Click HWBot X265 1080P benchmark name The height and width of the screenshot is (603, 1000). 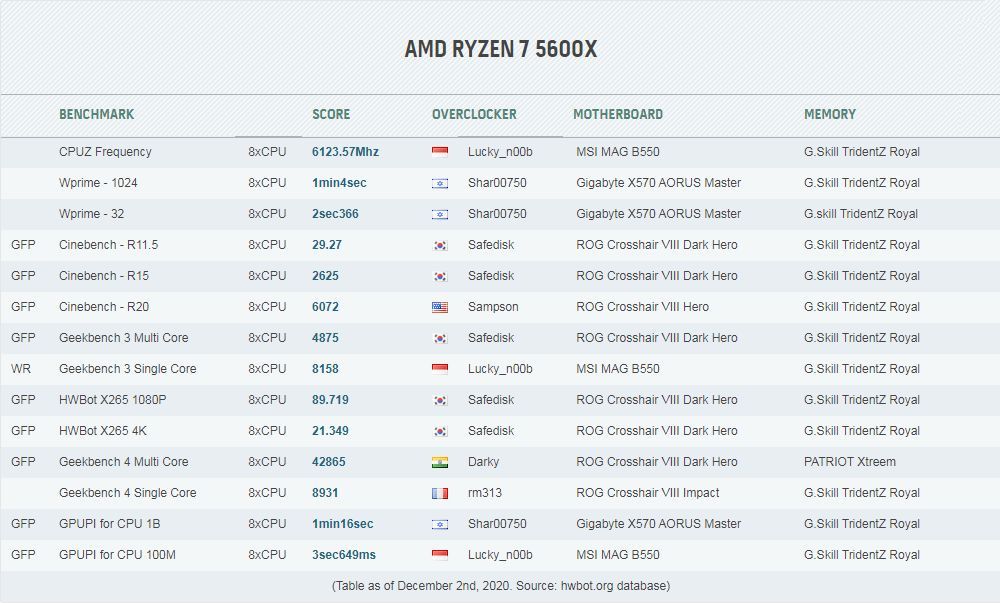pyautogui.click(x=112, y=400)
